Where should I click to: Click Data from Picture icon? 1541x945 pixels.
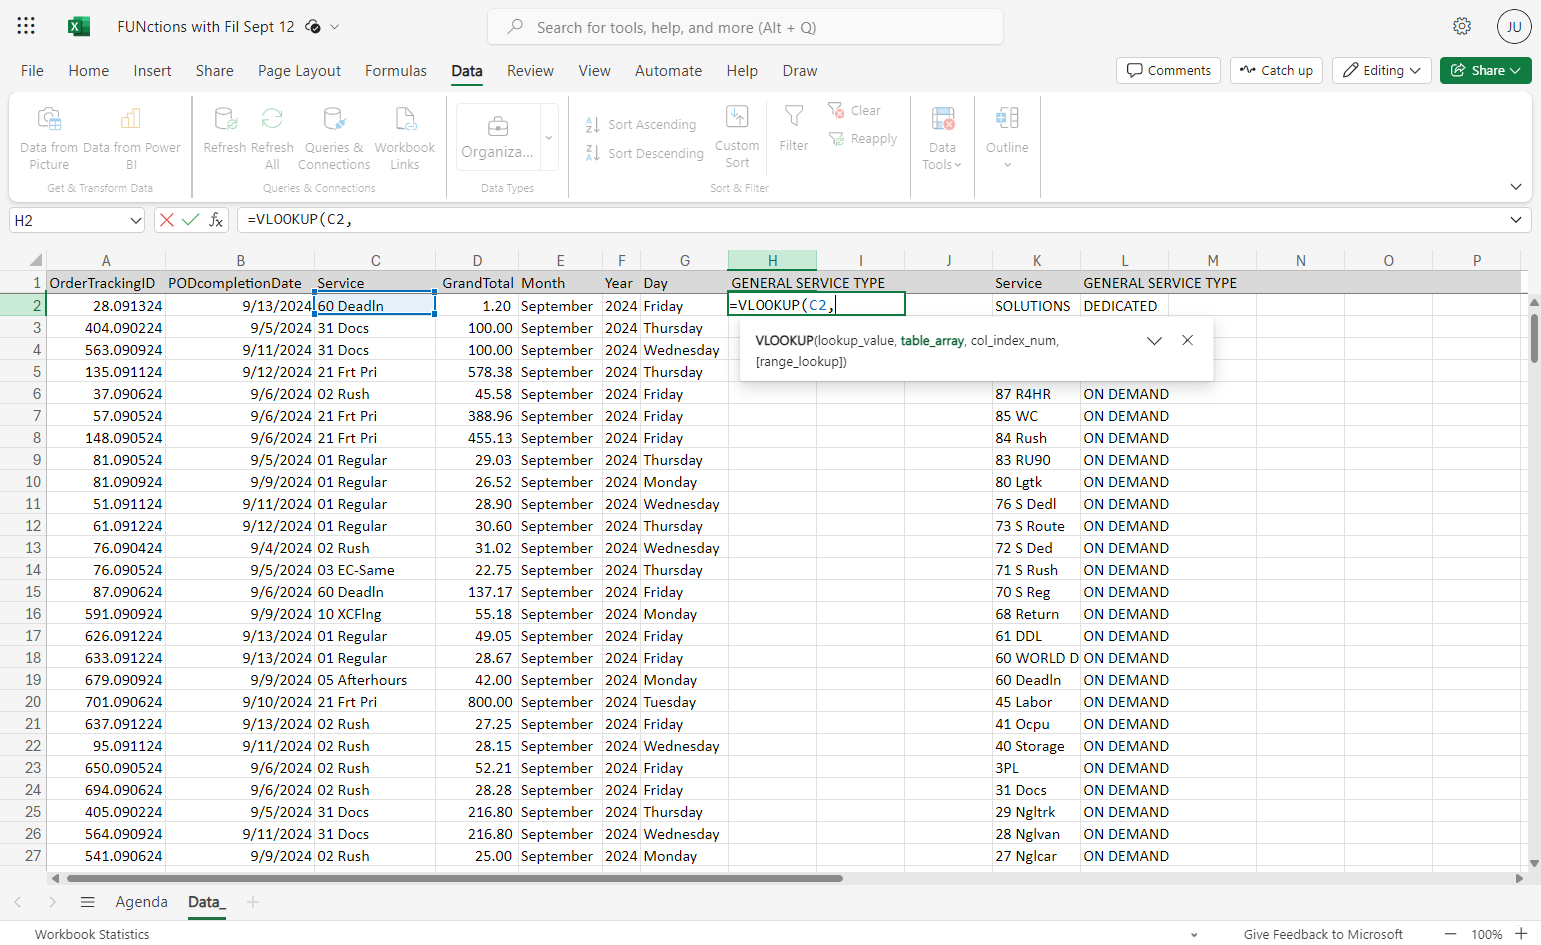tap(49, 119)
